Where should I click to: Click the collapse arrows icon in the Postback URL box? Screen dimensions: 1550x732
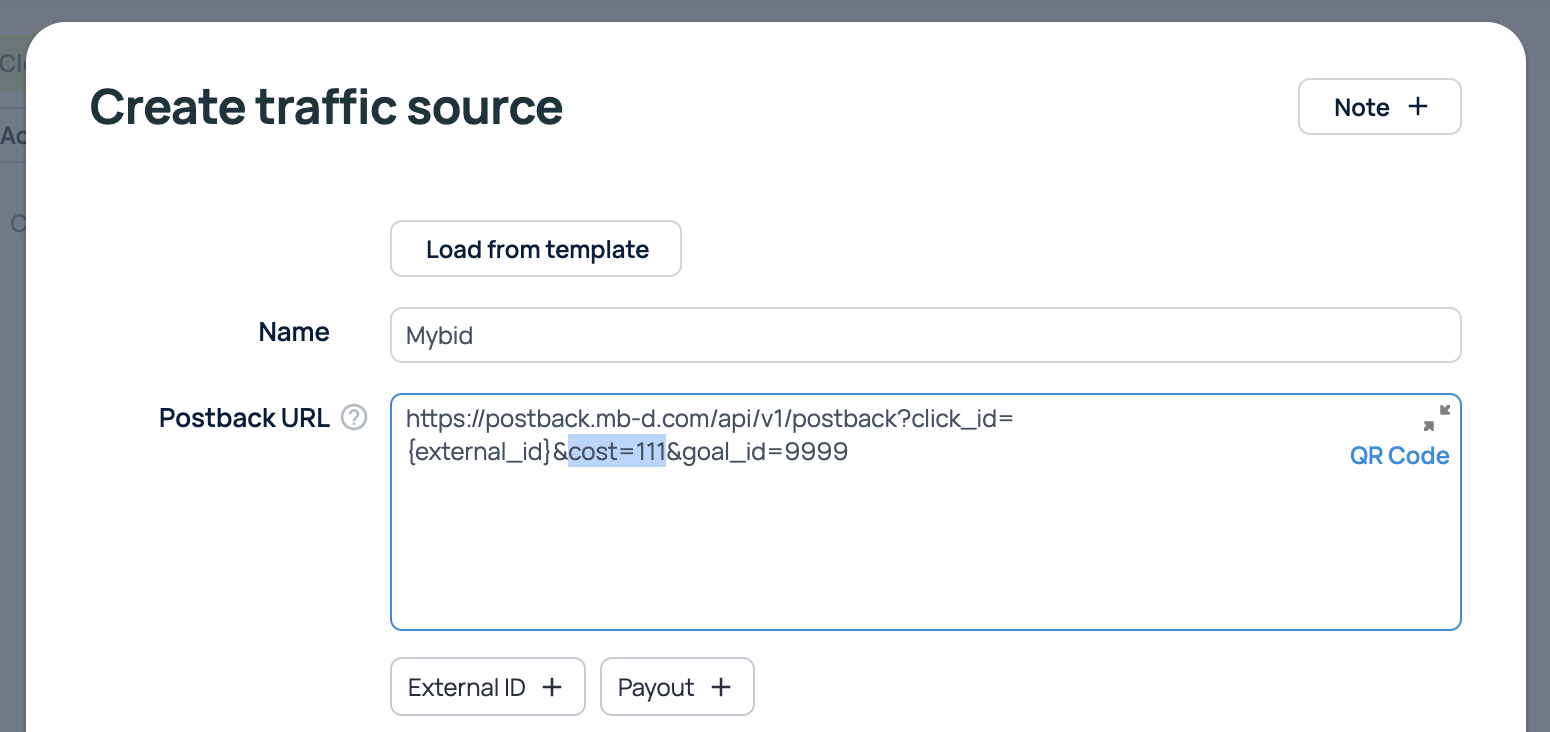[1436, 418]
